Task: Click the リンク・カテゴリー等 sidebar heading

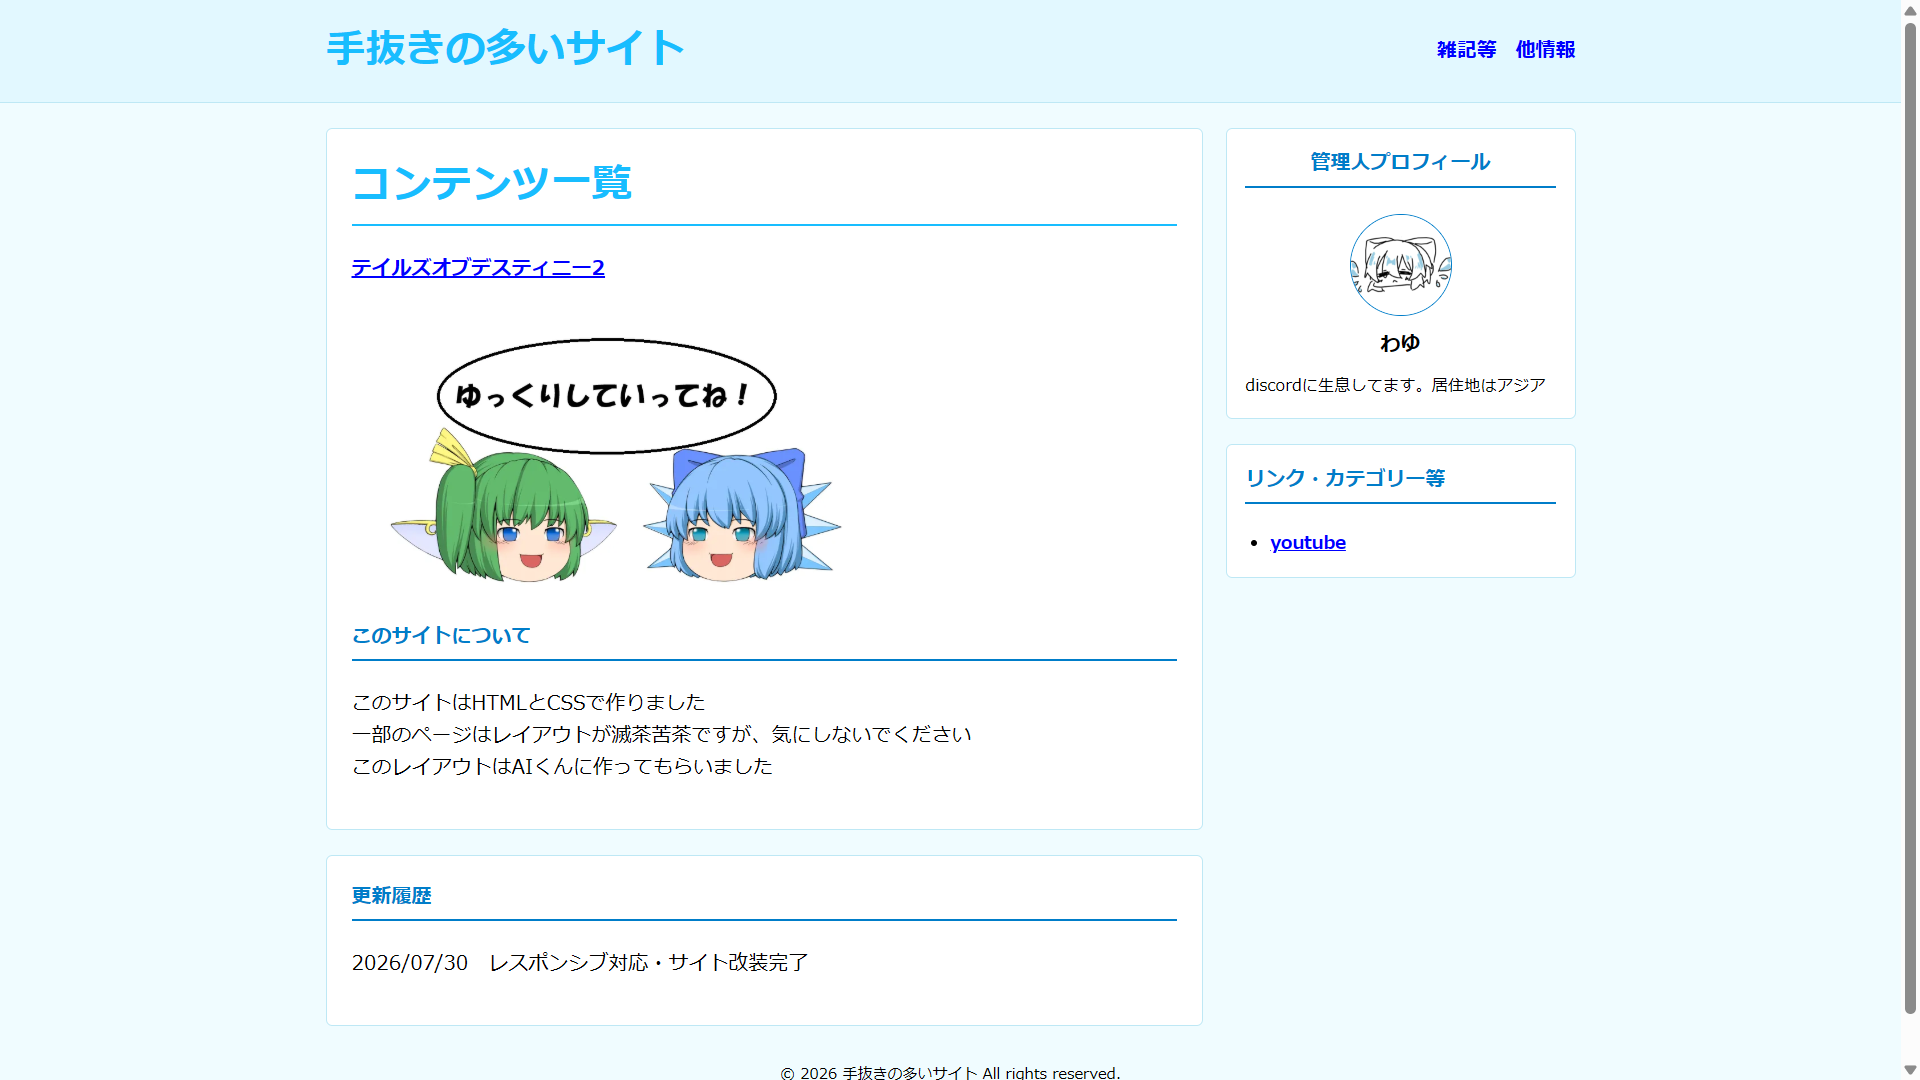Action: [1345, 478]
